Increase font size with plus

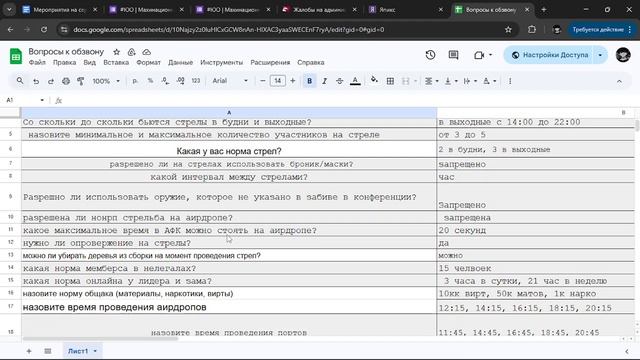293,81
